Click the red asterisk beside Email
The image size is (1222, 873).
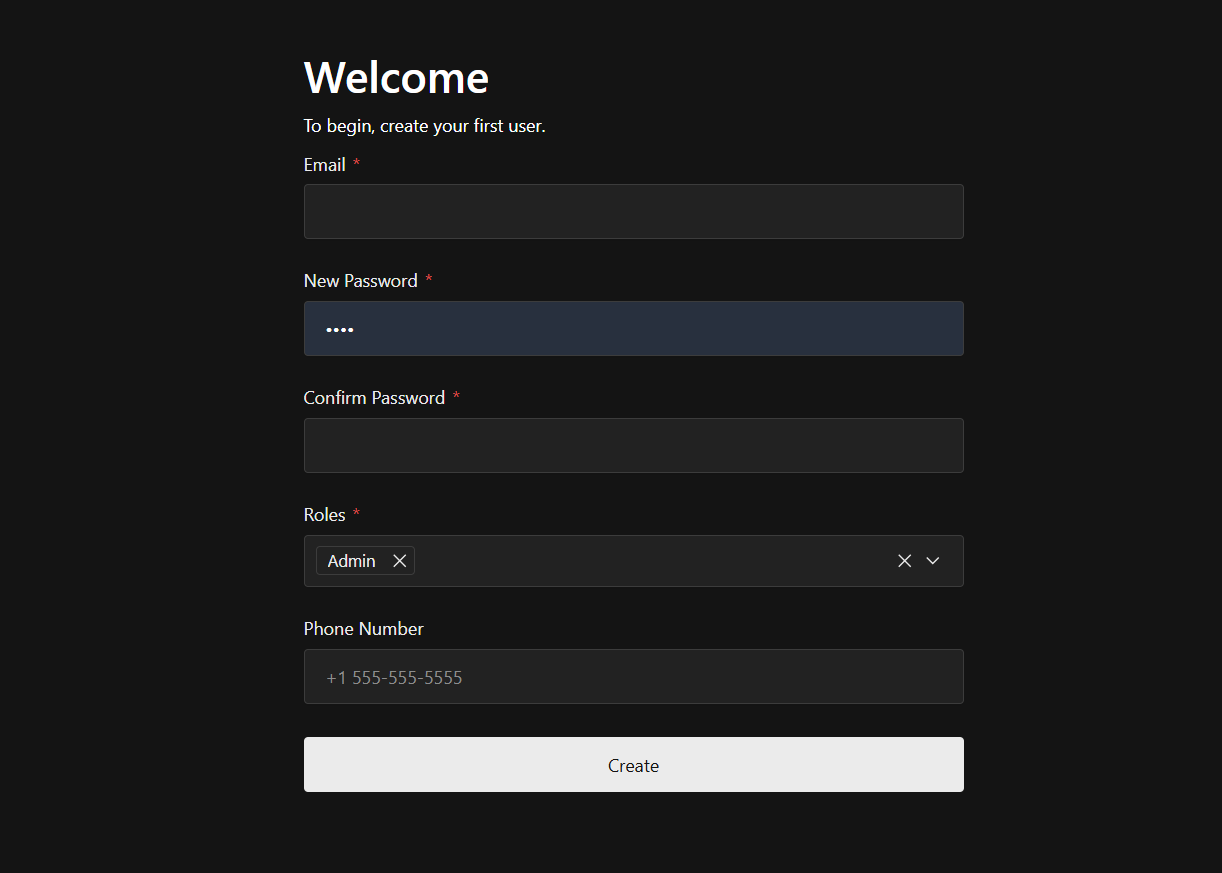356,164
